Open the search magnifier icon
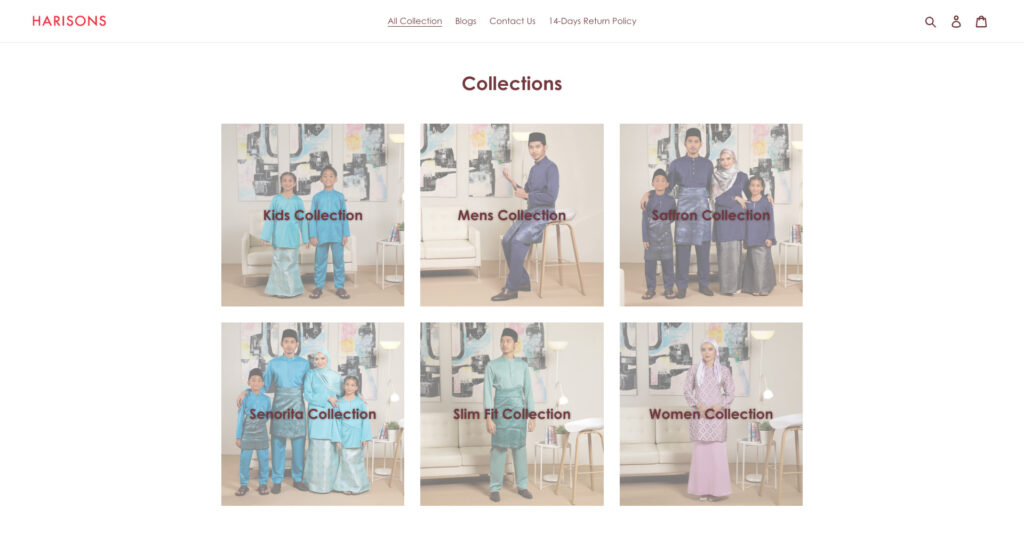The height and width of the screenshot is (533, 1024). 930,22
